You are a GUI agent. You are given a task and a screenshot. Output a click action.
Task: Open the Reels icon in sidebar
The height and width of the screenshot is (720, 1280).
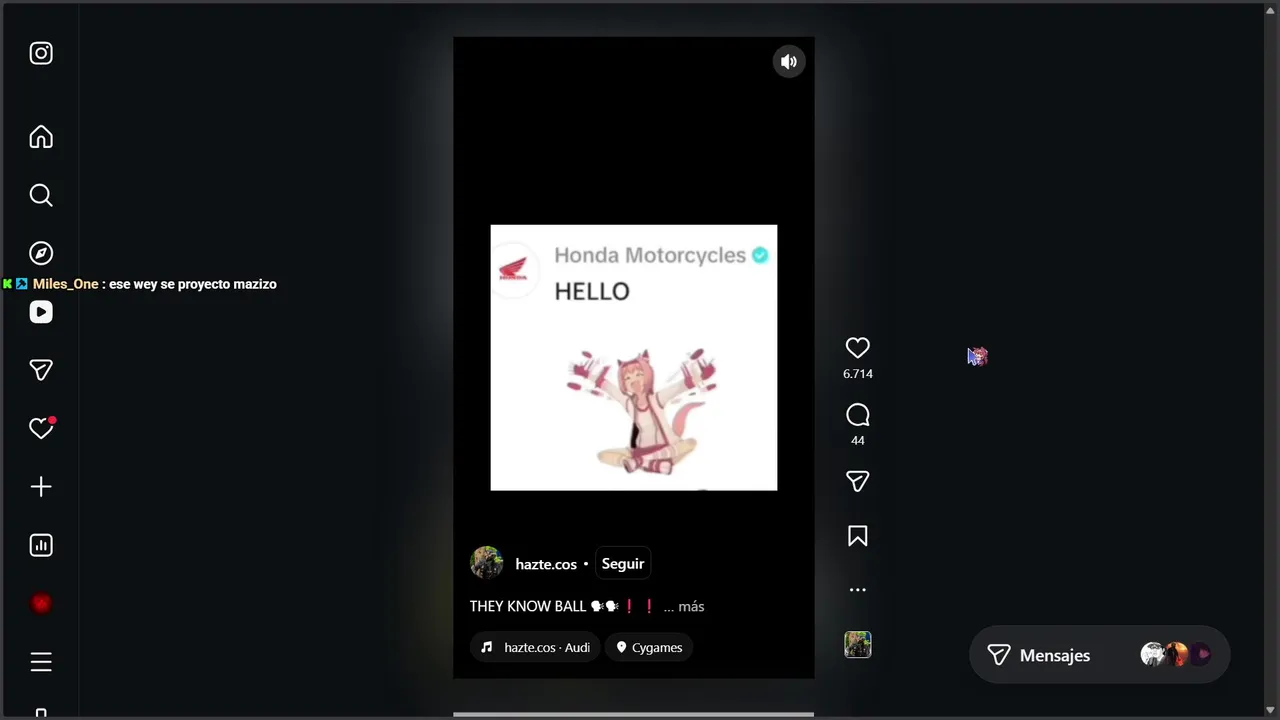coord(41,312)
